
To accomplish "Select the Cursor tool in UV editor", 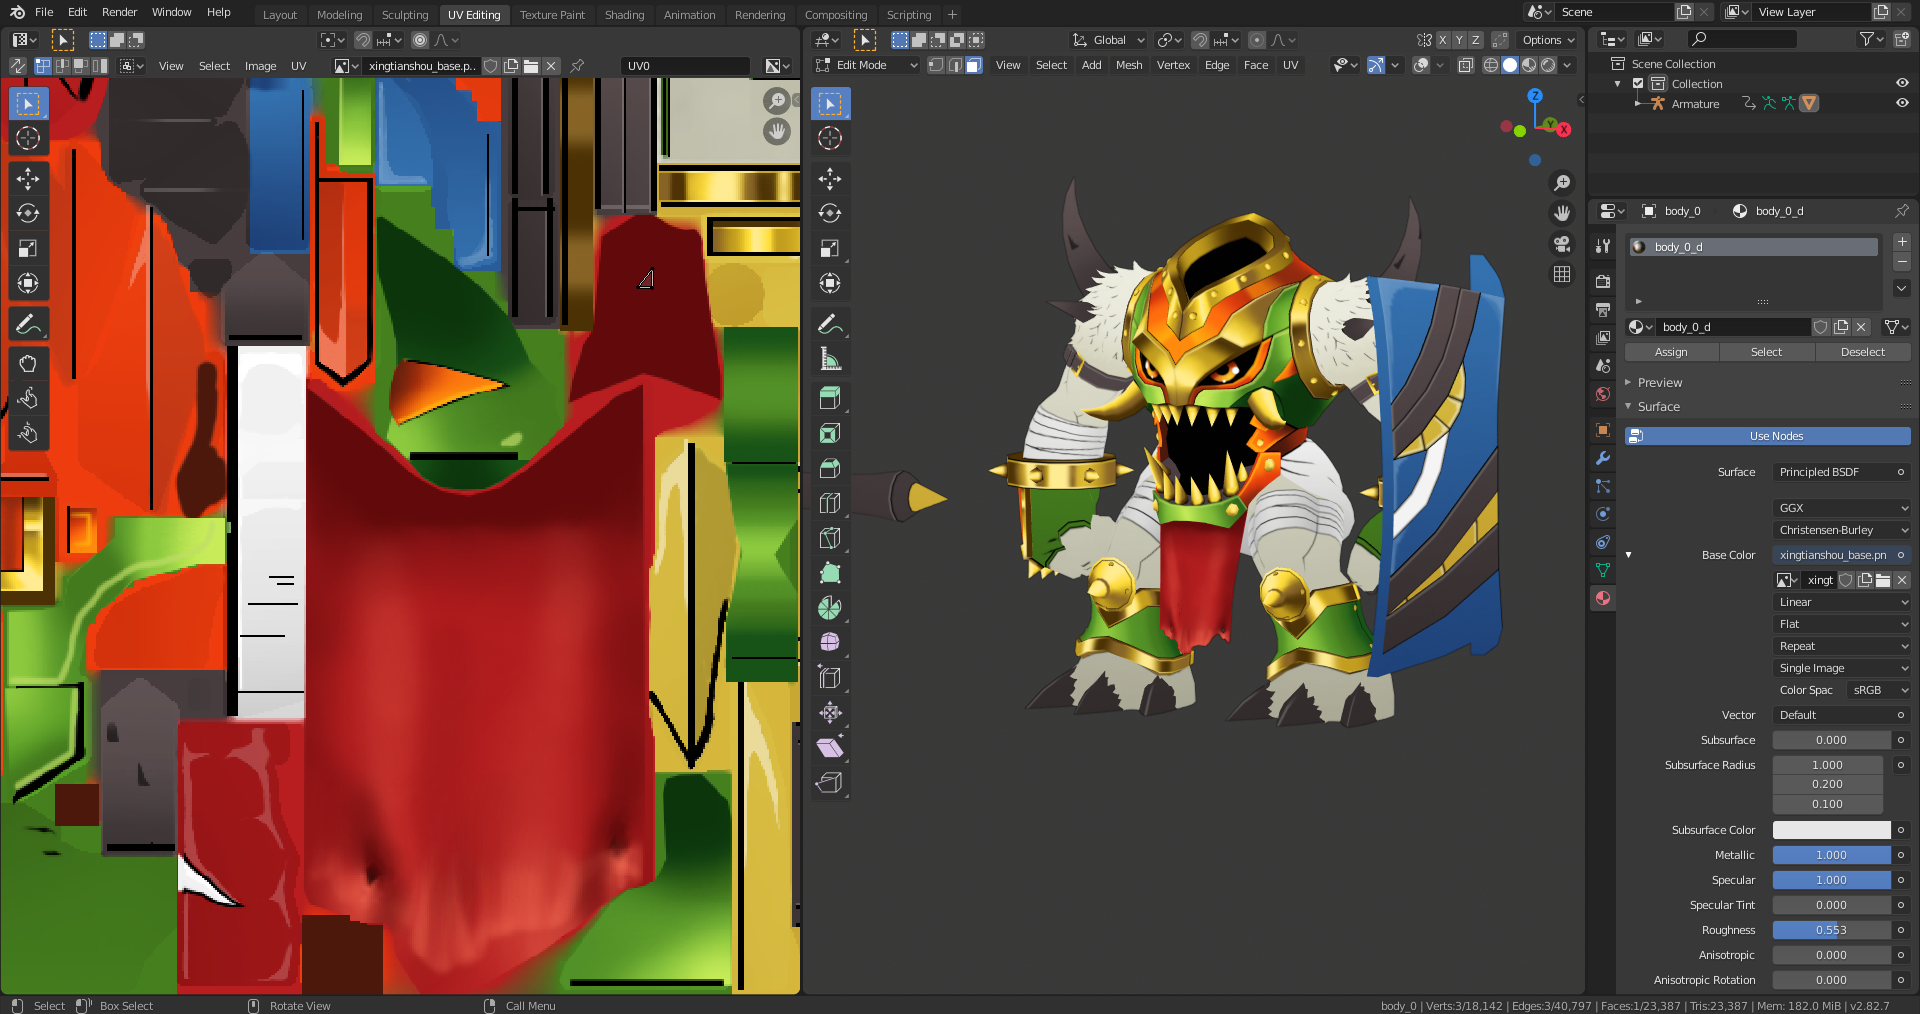I will click(28, 138).
